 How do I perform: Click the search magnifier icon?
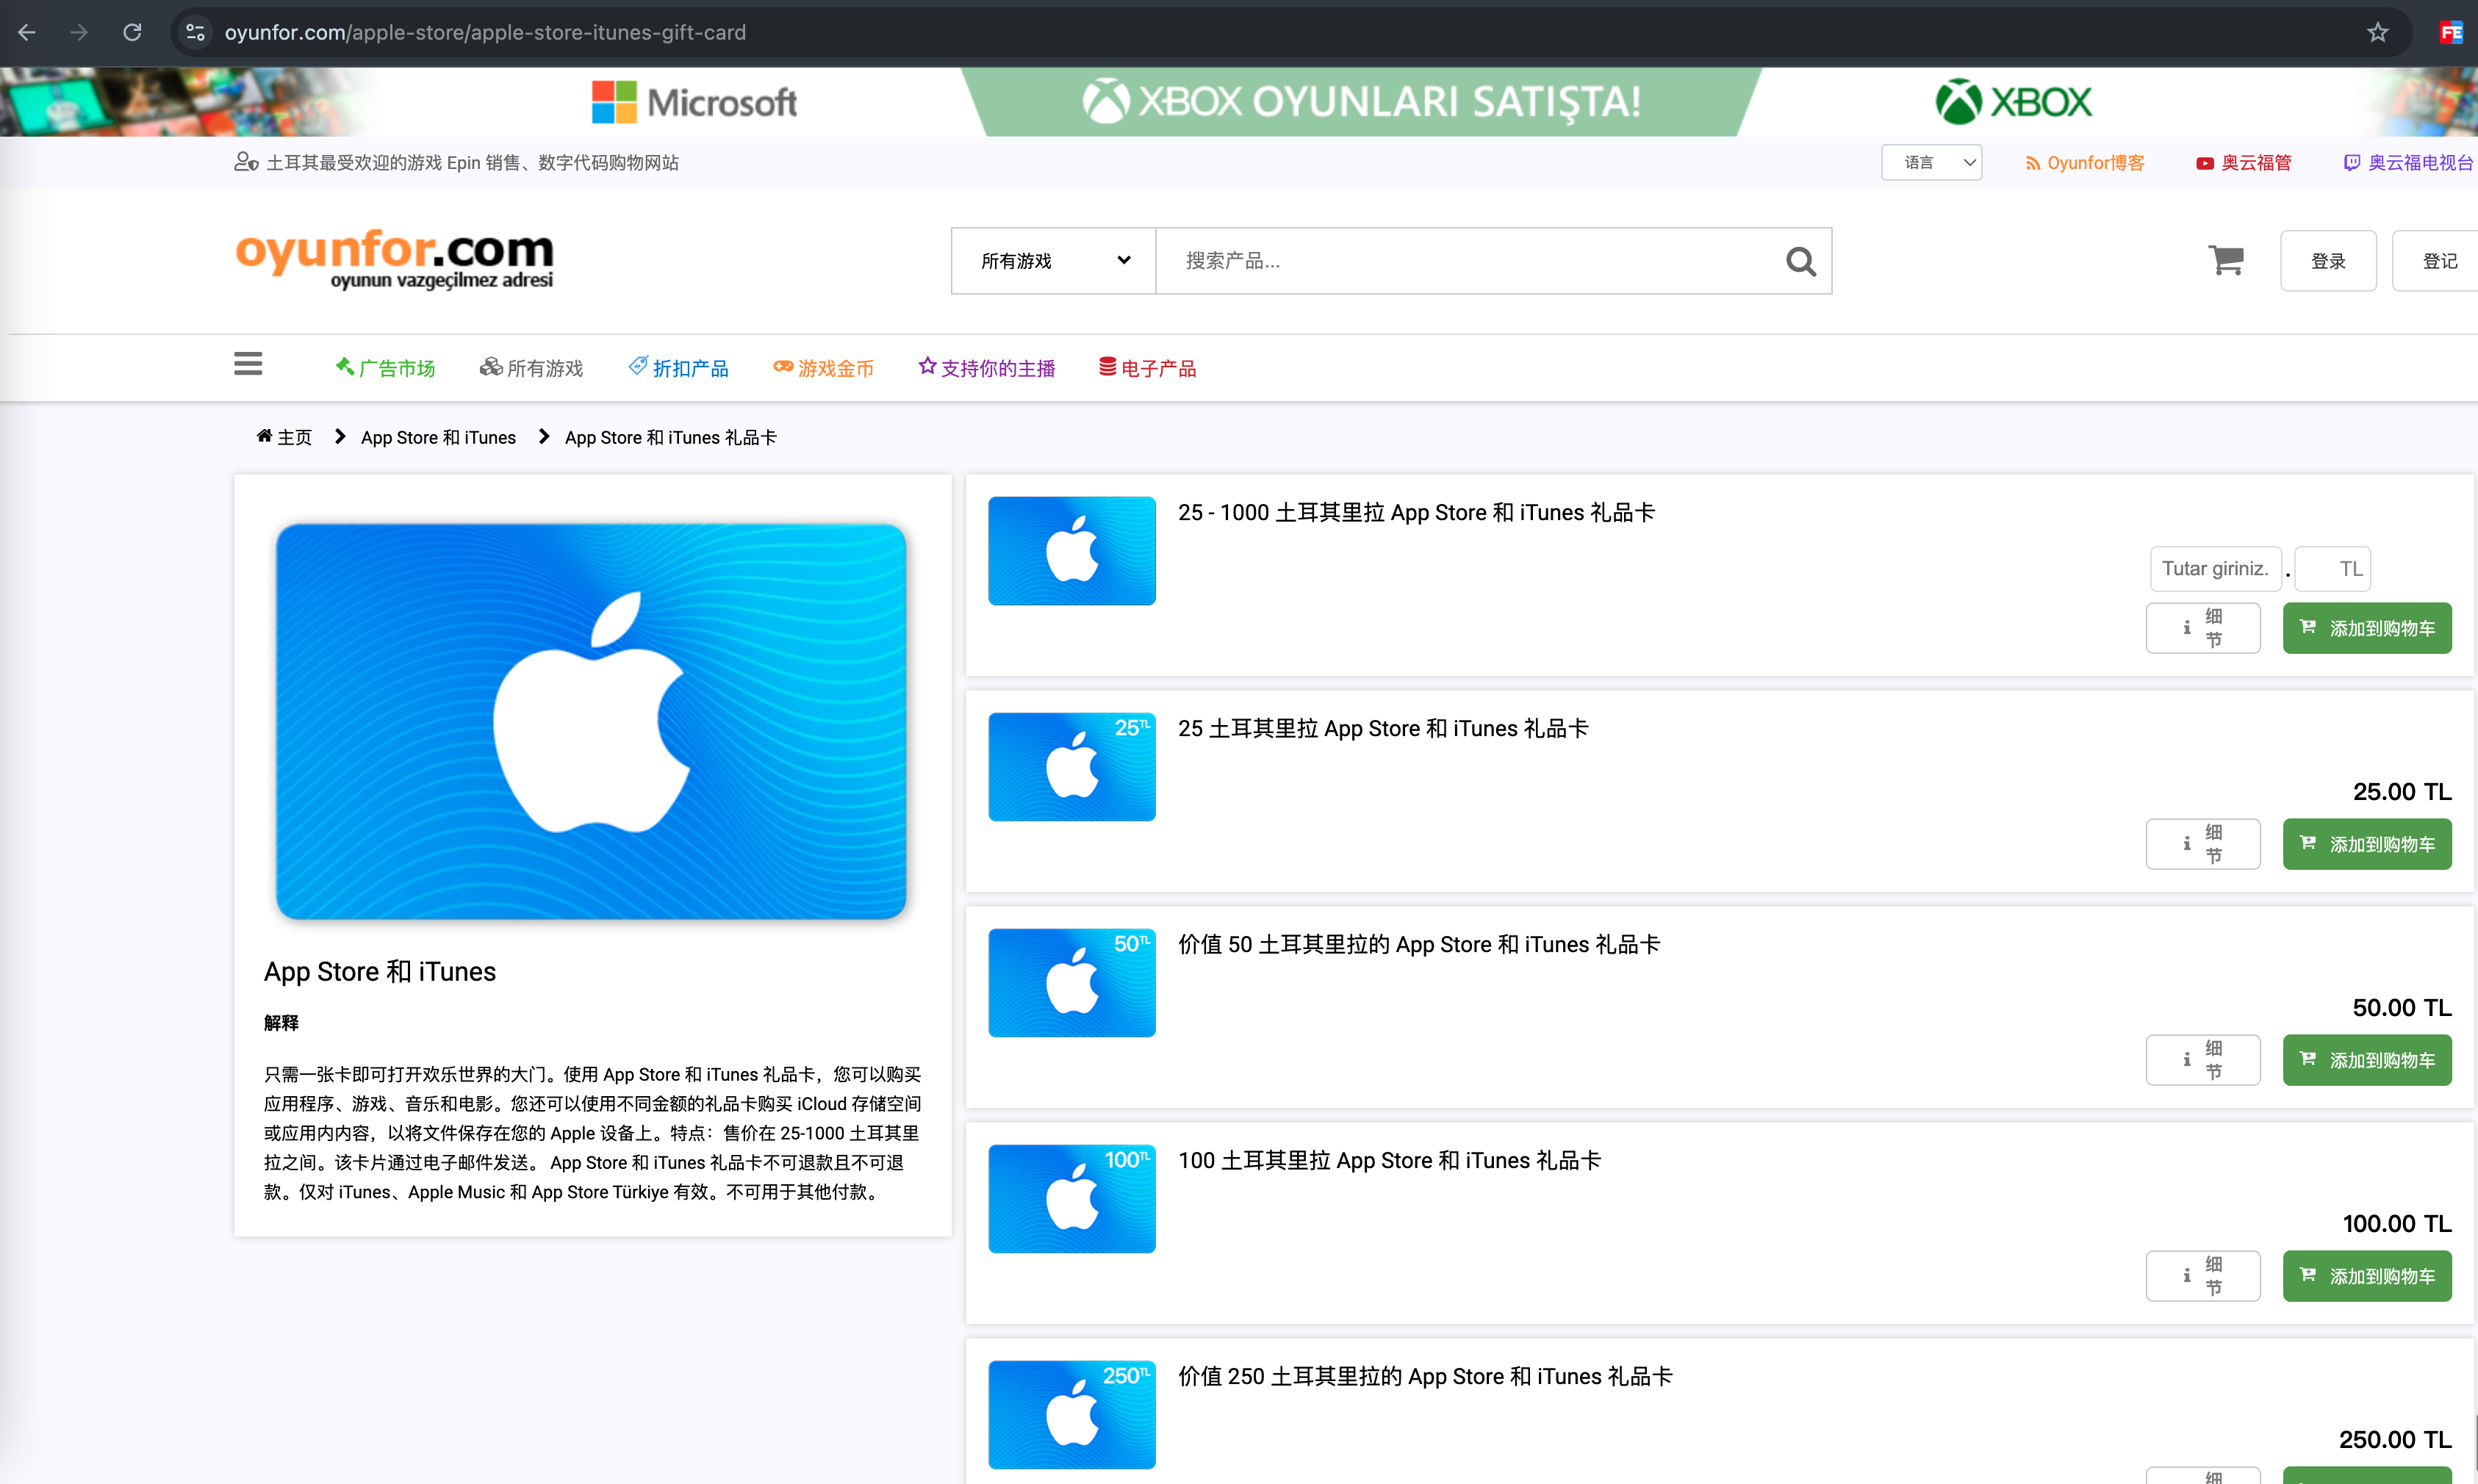[x=1800, y=261]
